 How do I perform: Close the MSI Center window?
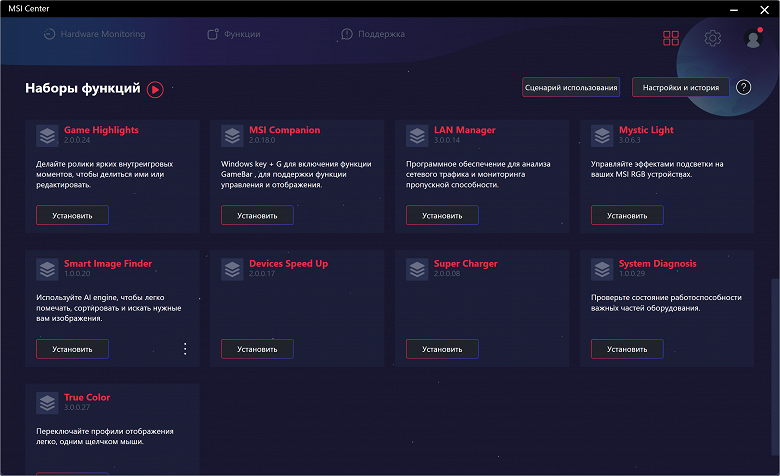pyautogui.click(x=765, y=9)
